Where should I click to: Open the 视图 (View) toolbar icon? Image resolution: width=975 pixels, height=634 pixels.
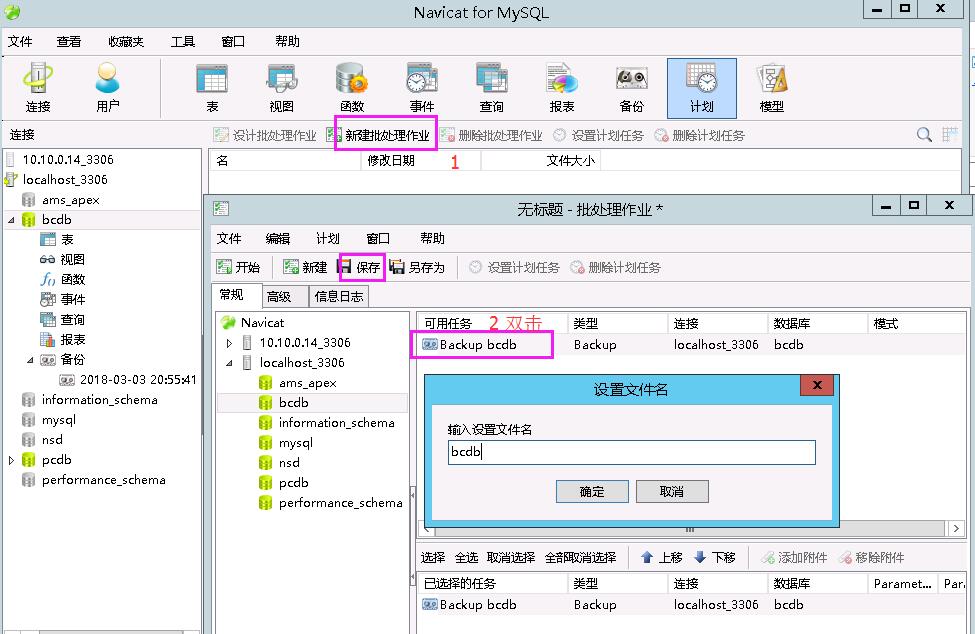click(281, 88)
